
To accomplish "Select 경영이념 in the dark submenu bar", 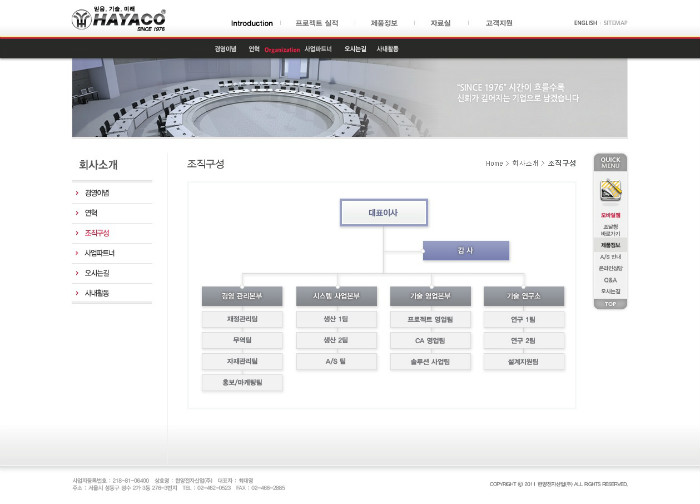I will coord(225,49).
